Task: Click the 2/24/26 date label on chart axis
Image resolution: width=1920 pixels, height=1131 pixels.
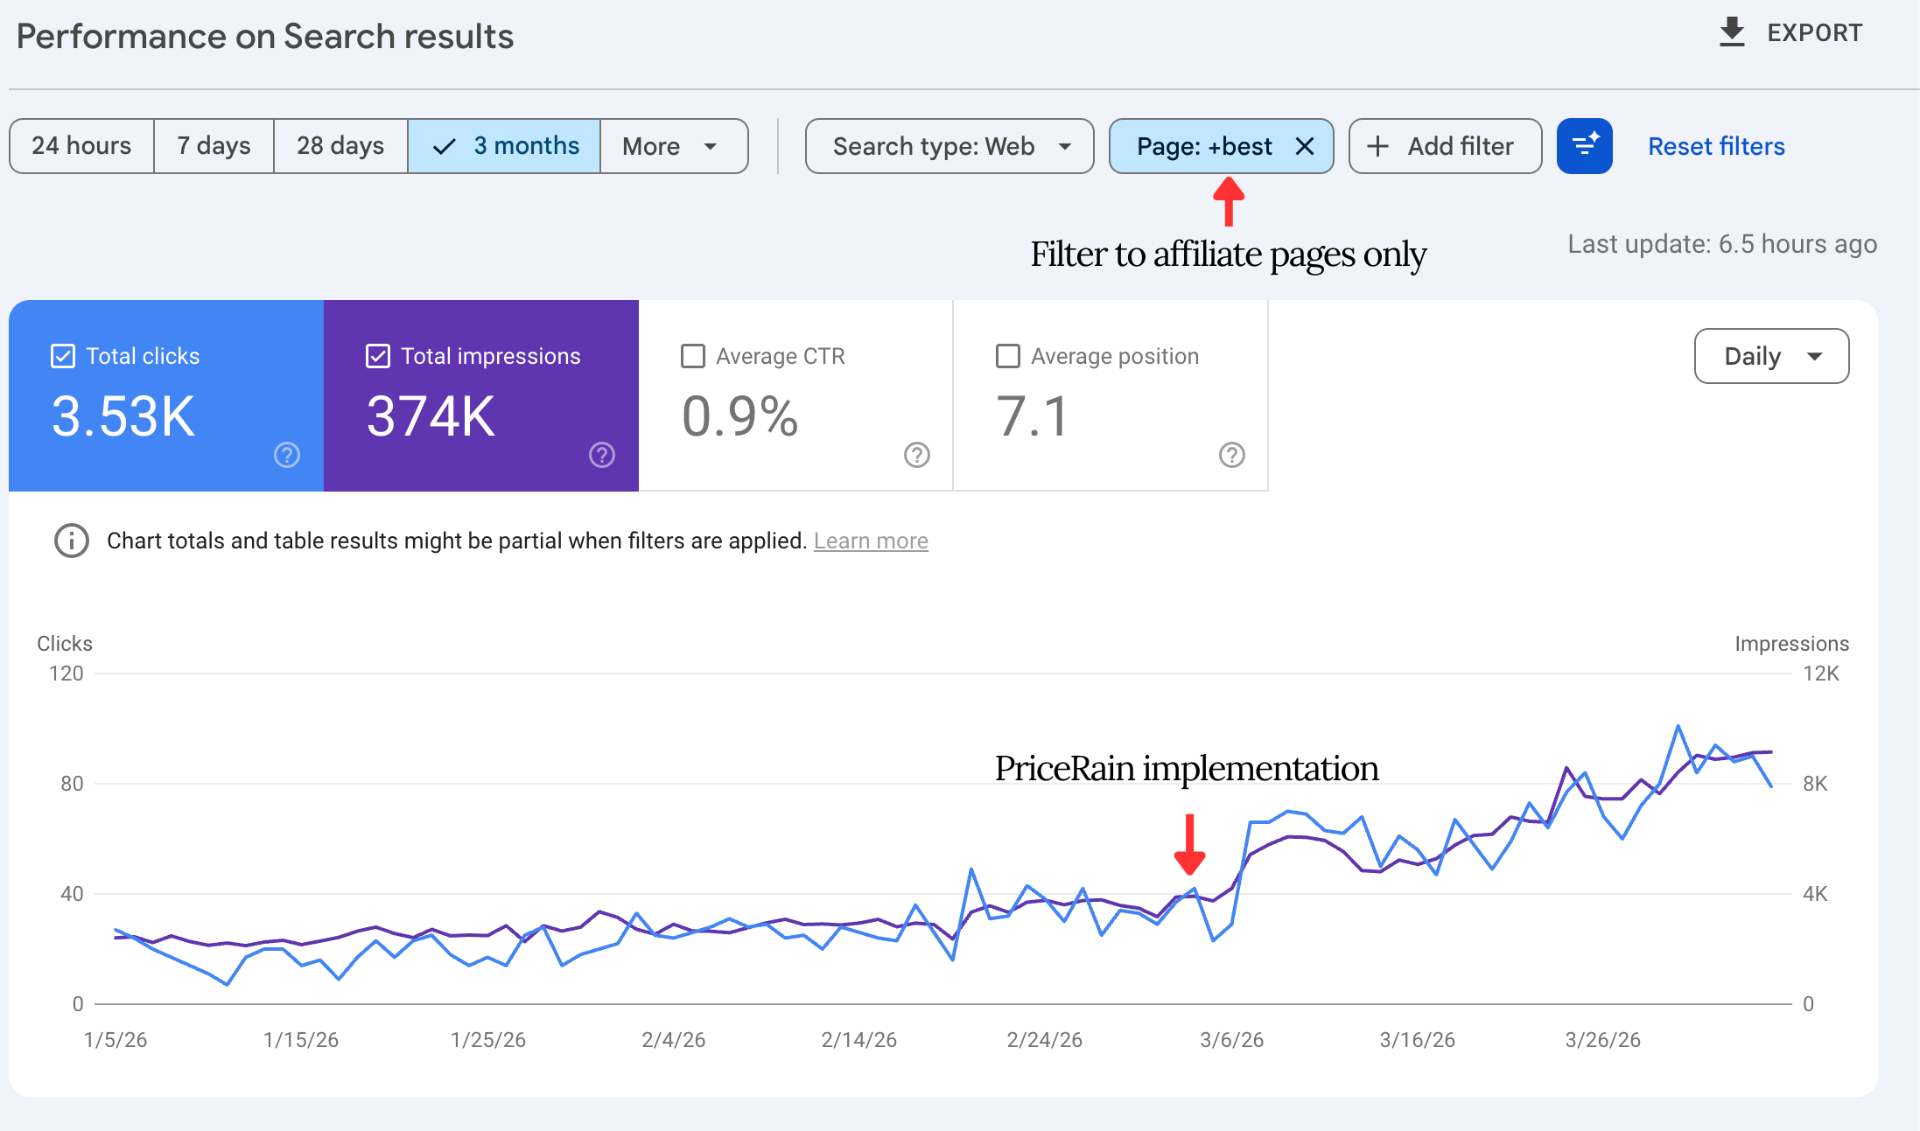Action: tap(1044, 1040)
